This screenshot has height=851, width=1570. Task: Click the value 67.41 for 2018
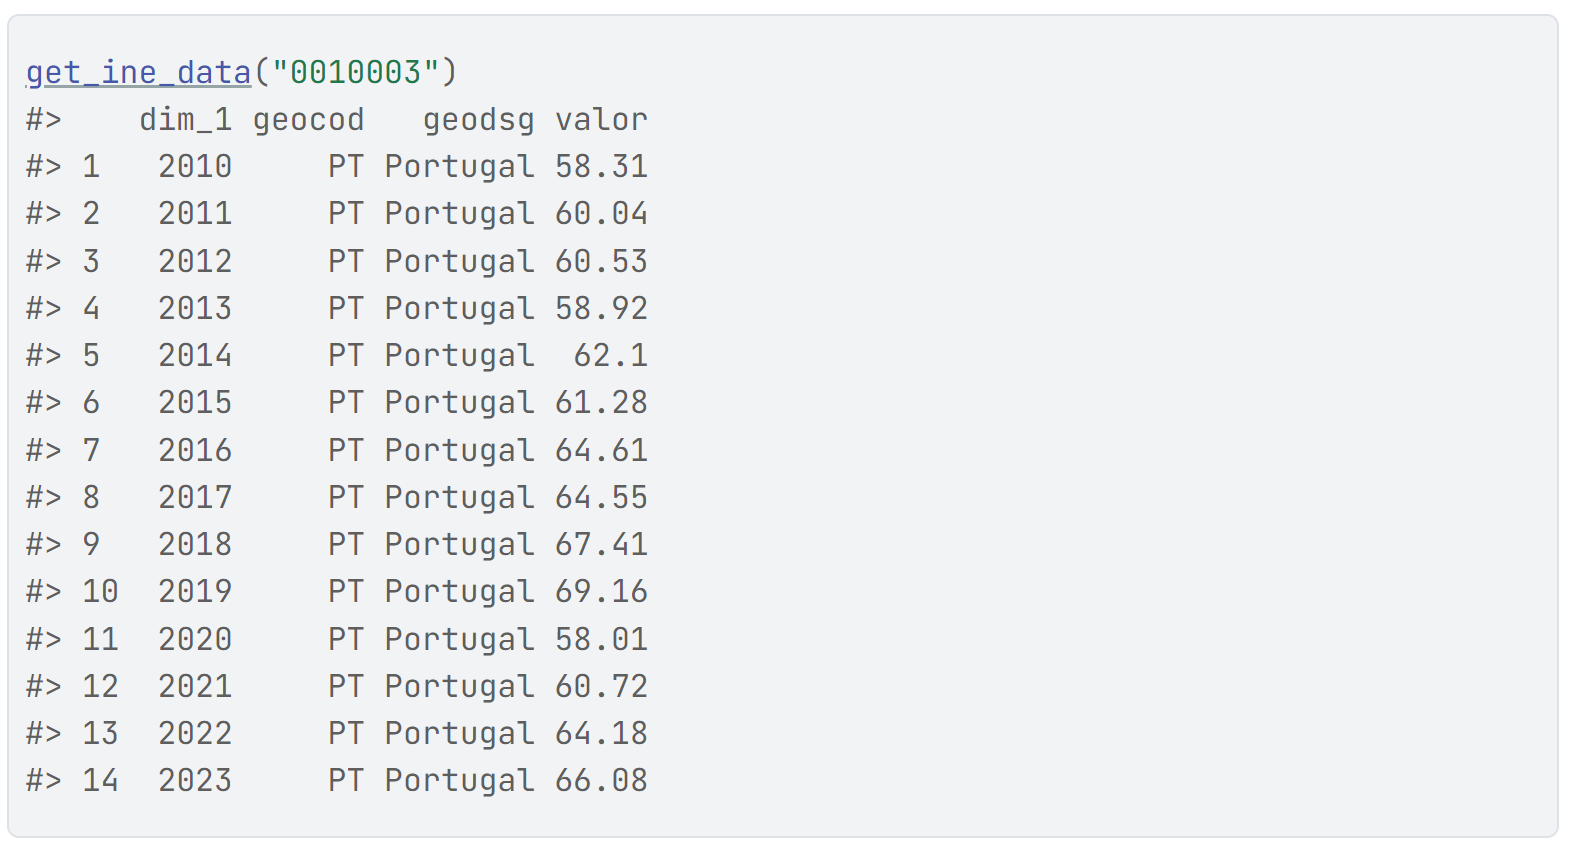602,544
